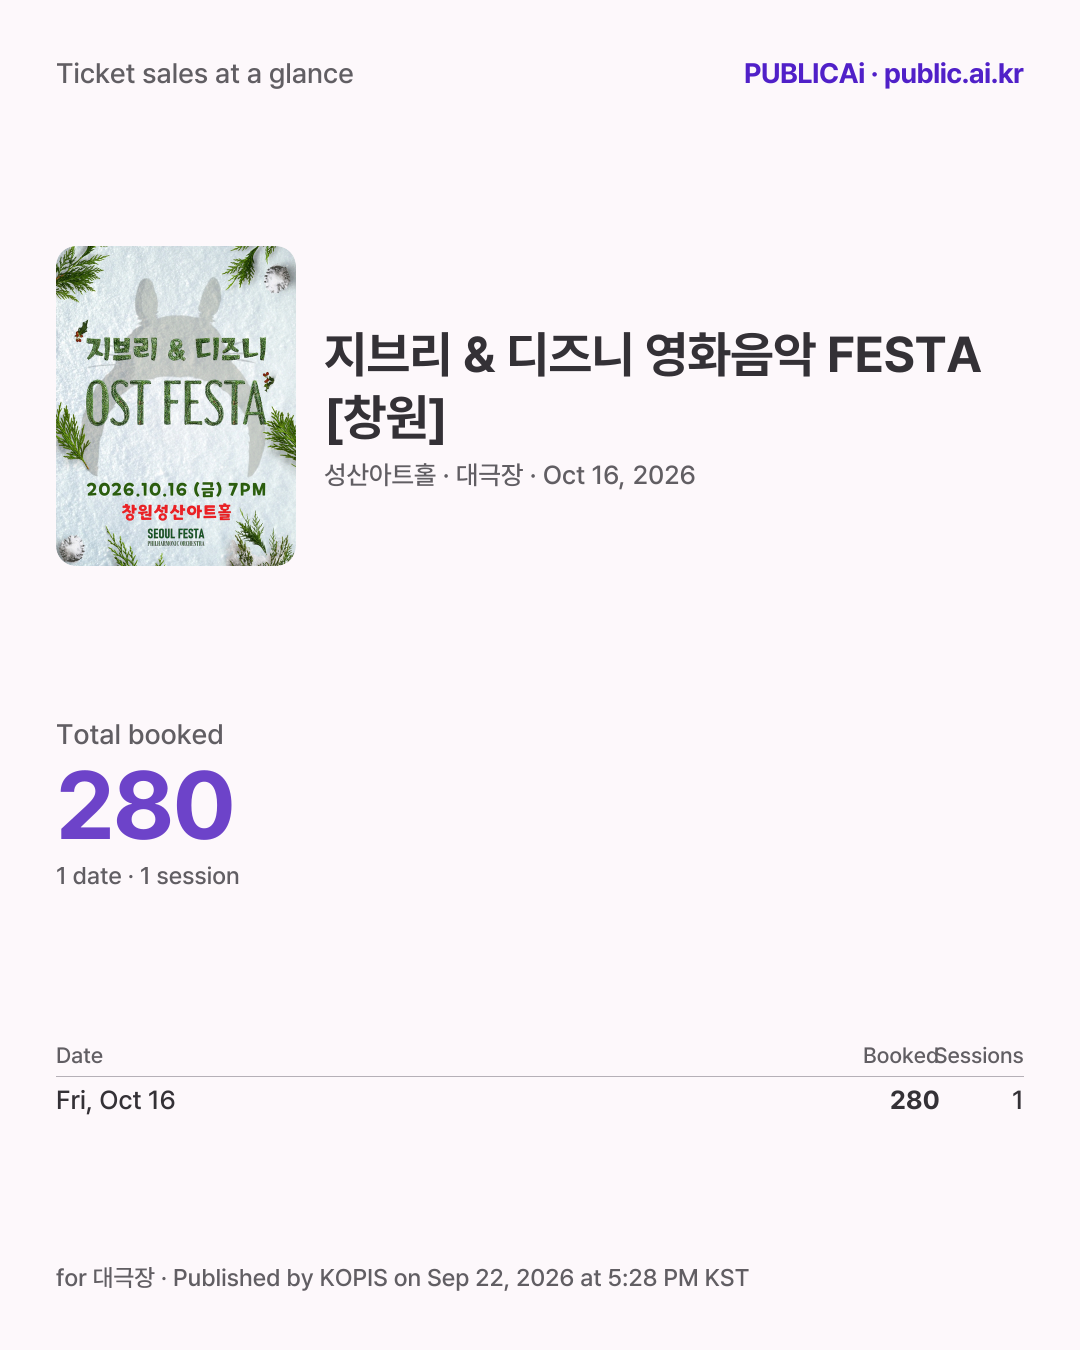Click the session count 1 in table row
Viewport: 1080px width, 1350px height.
click(x=1017, y=1100)
